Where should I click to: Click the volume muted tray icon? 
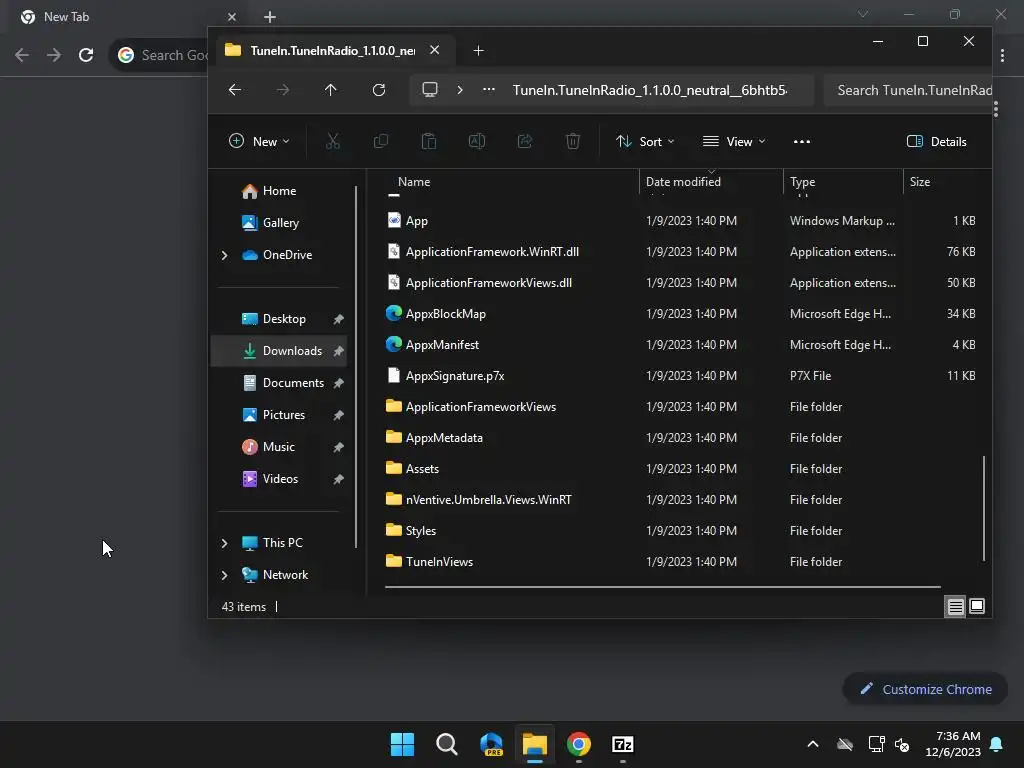pos(903,744)
